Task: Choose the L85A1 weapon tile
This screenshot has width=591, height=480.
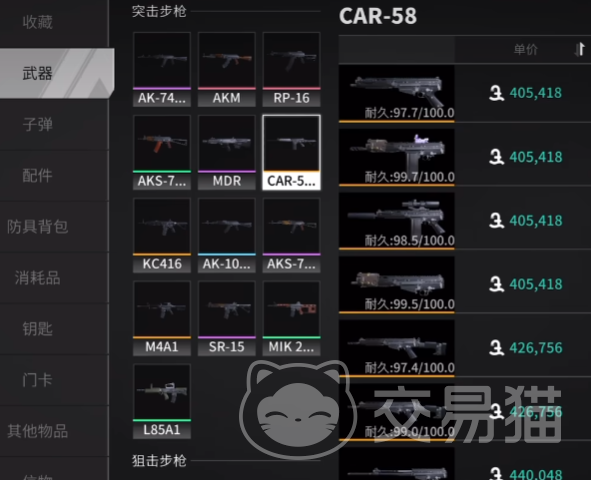Action: [162, 401]
